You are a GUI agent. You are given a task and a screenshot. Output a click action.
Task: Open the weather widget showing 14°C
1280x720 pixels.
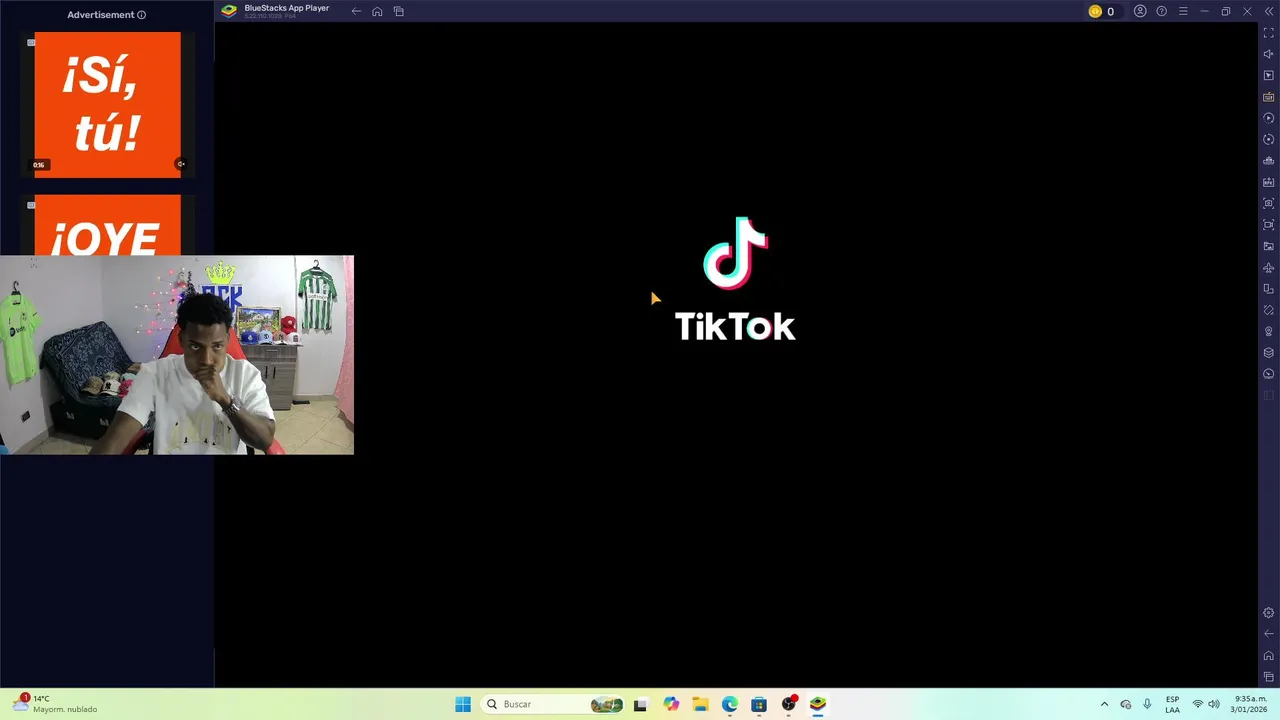(x=56, y=704)
